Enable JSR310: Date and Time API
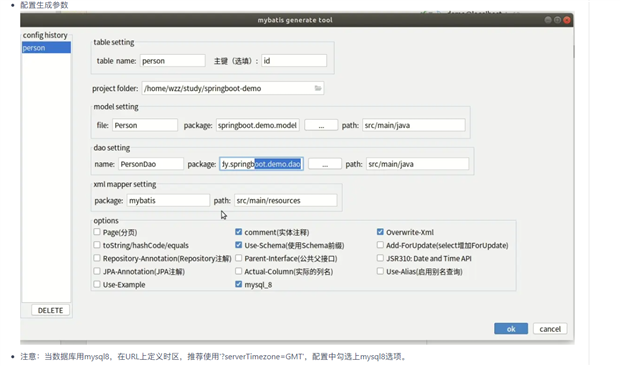 click(380, 258)
